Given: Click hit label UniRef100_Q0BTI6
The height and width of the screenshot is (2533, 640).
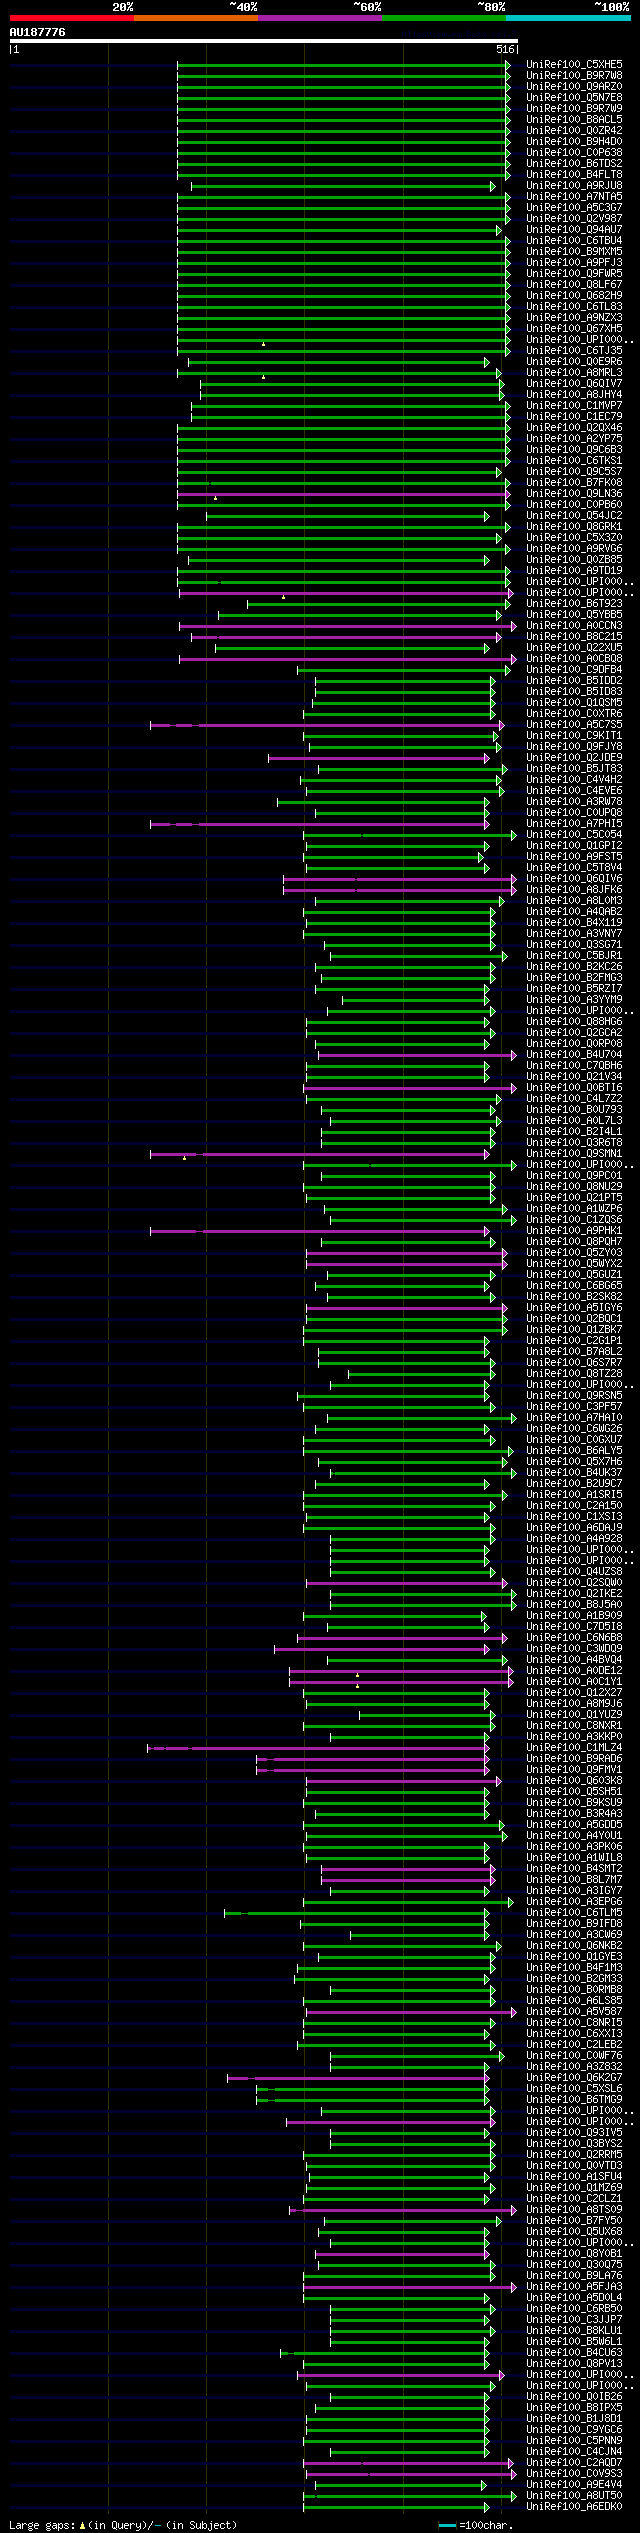Looking at the screenshot, I should 574,1087.
